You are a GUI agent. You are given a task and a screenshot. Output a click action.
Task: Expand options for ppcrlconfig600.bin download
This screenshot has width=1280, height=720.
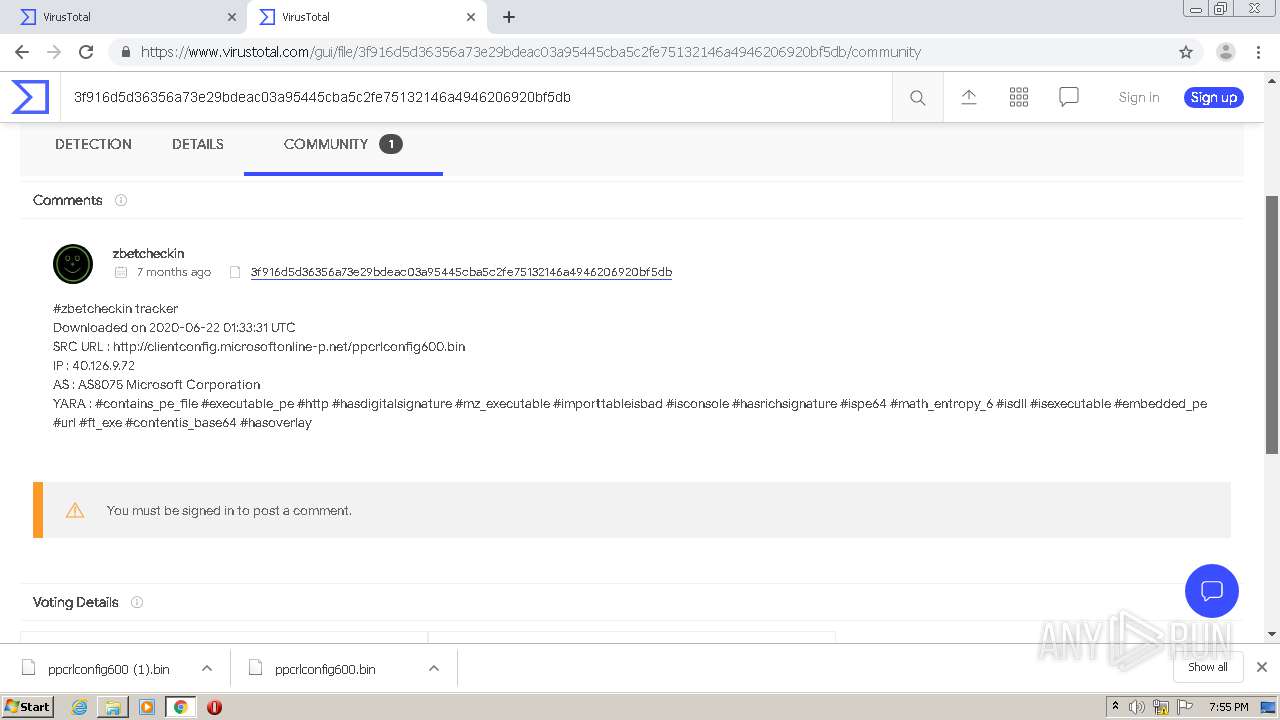pyautogui.click(x=434, y=668)
